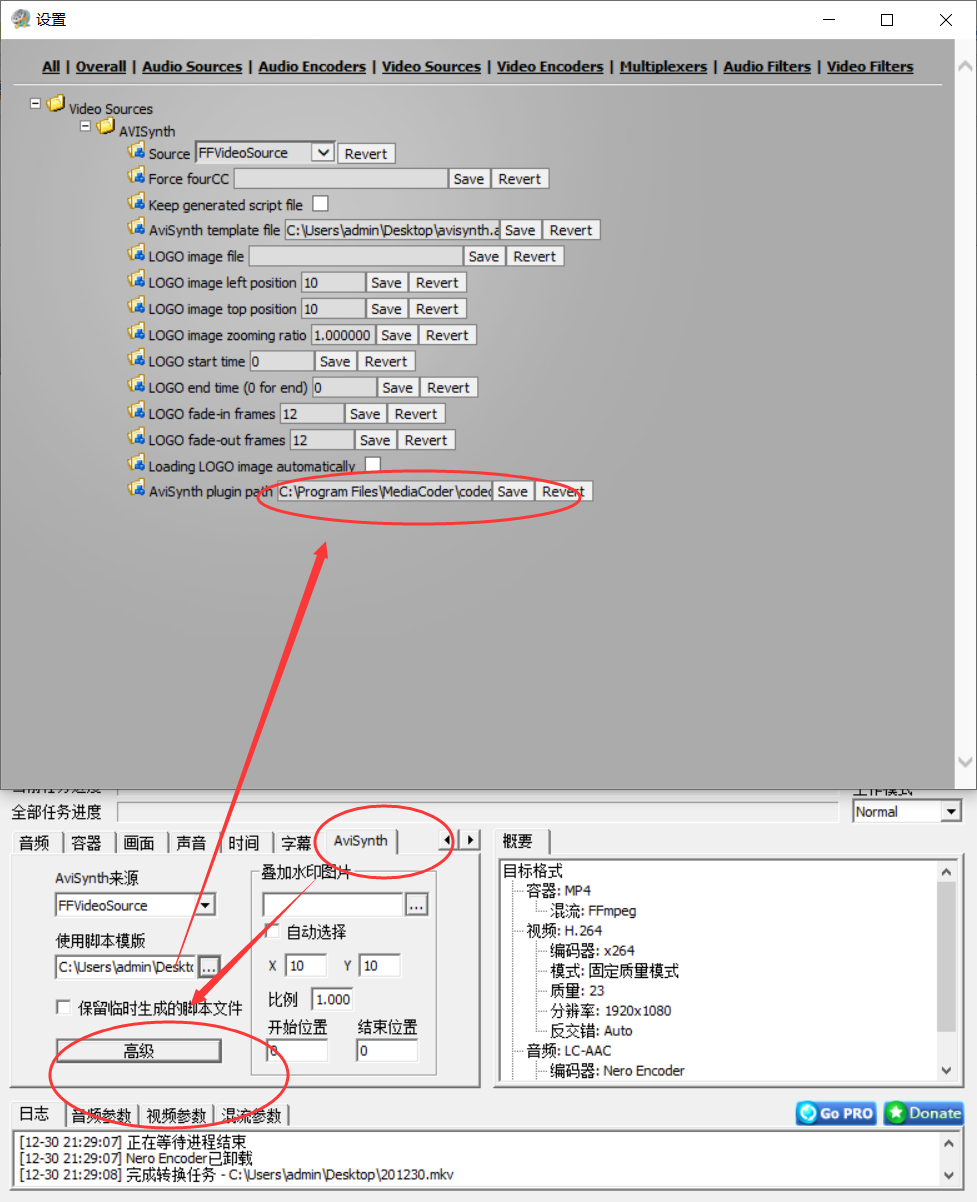Open the watermark image browse (...) icon

pyautogui.click(x=417, y=903)
